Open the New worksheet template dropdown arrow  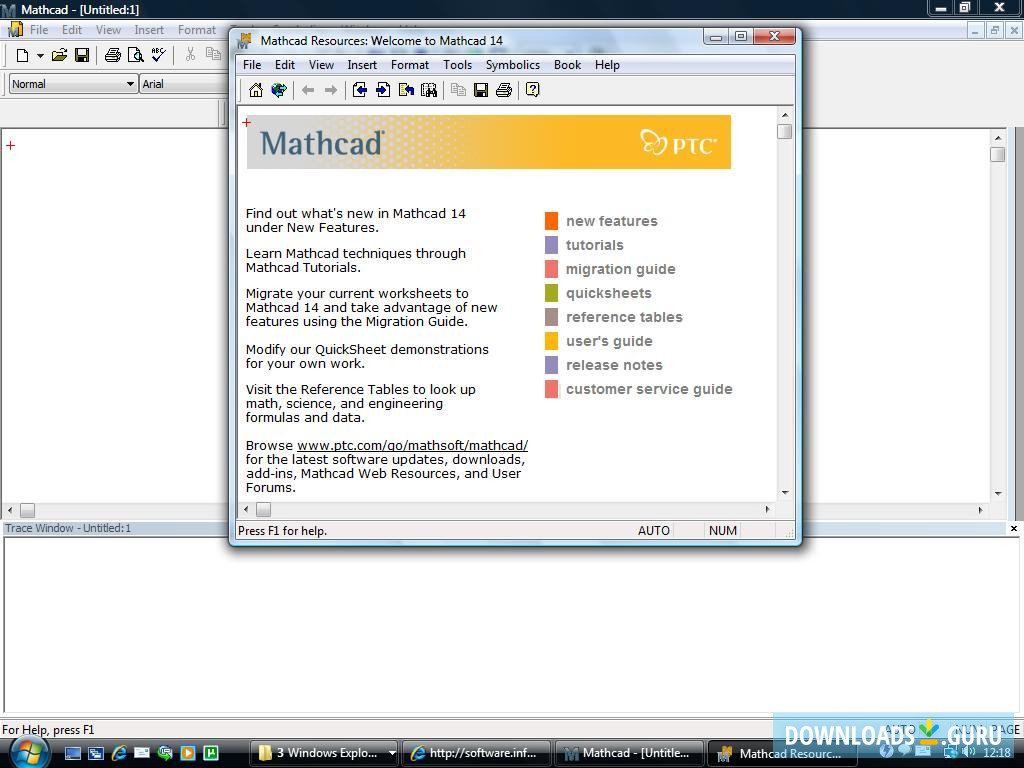[40, 56]
